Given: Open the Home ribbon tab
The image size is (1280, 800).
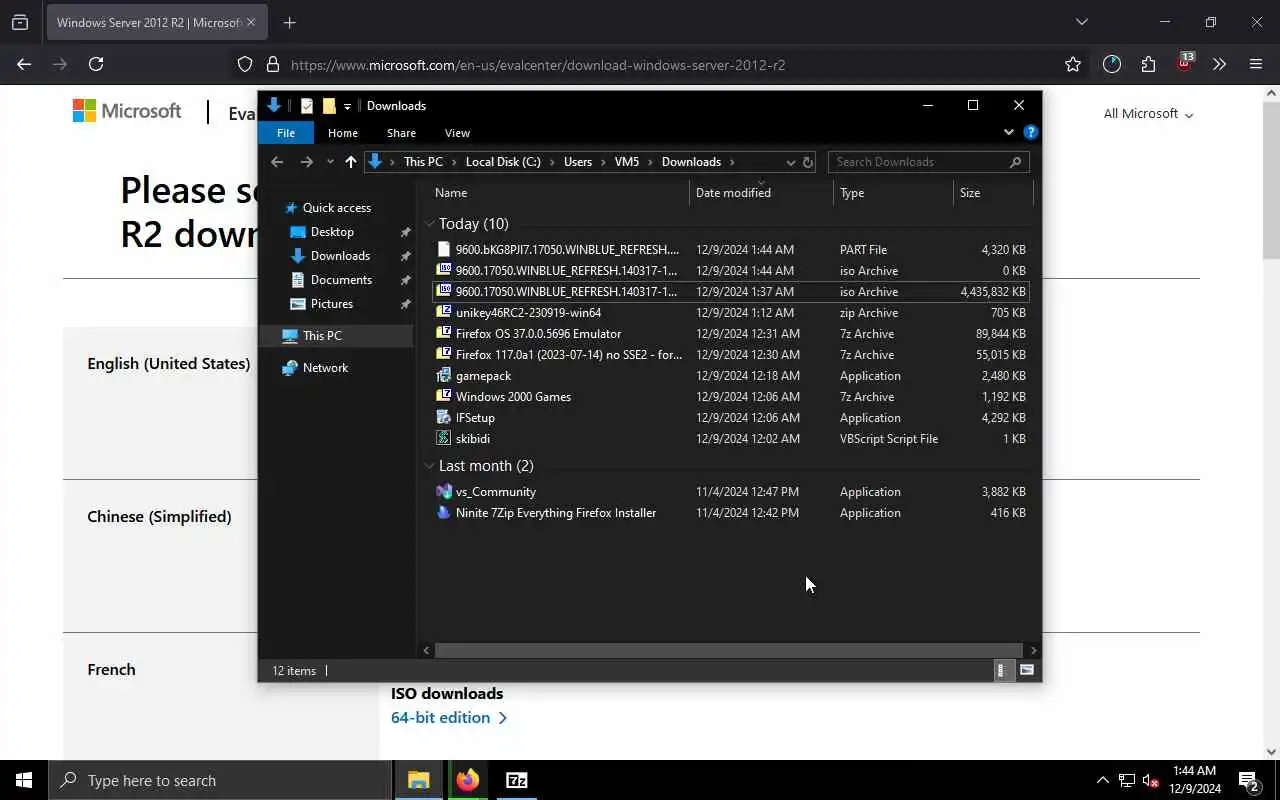Looking at the screenshot, I should point(343,133).
